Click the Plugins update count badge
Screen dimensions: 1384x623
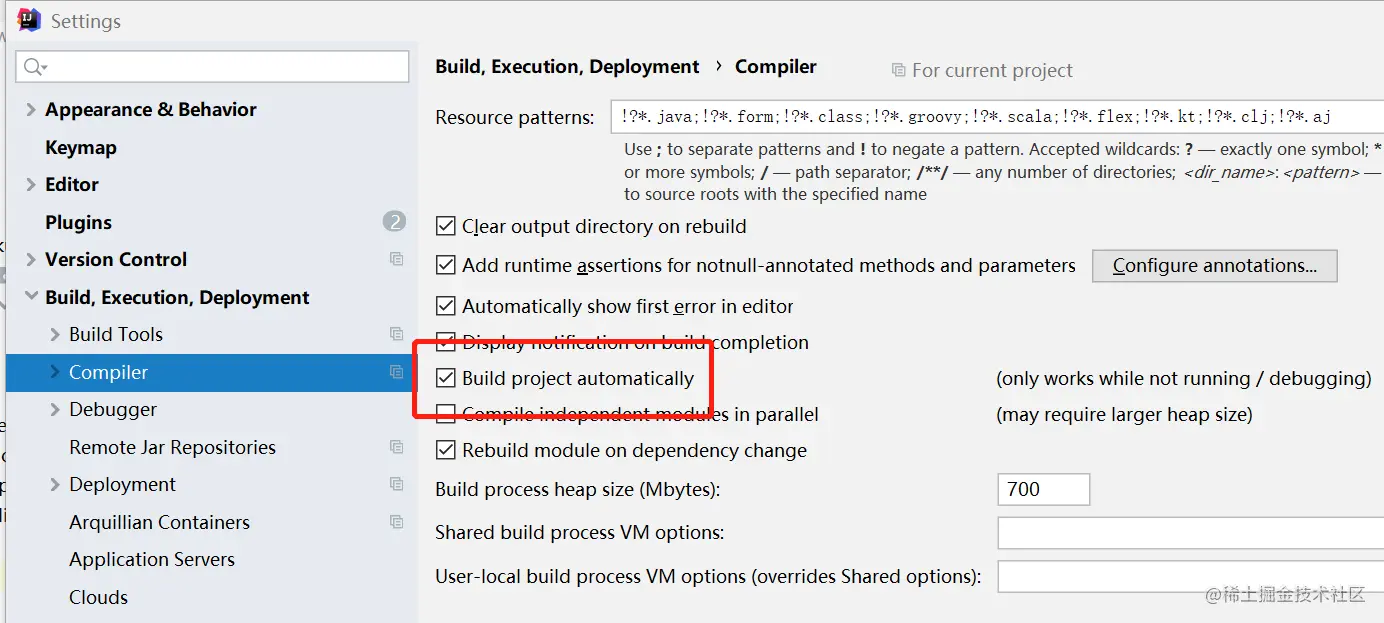[394, 222]
